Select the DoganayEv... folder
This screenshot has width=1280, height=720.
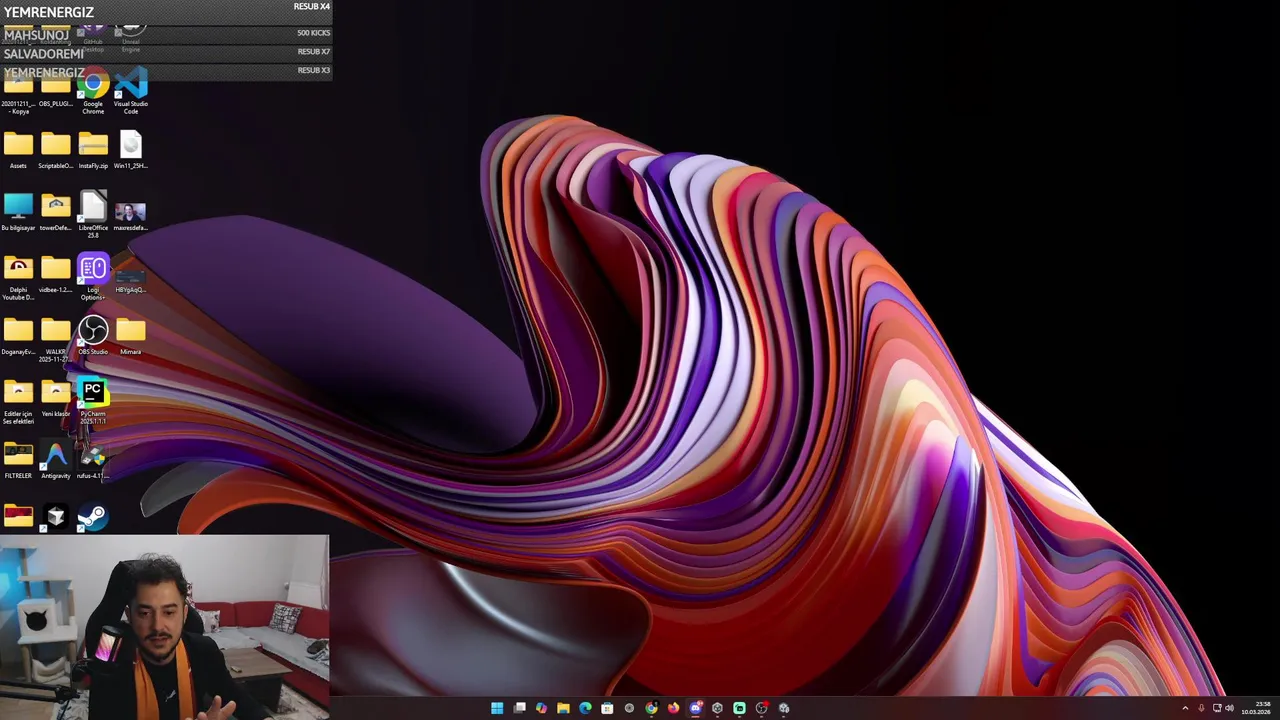tap(18, 336)
